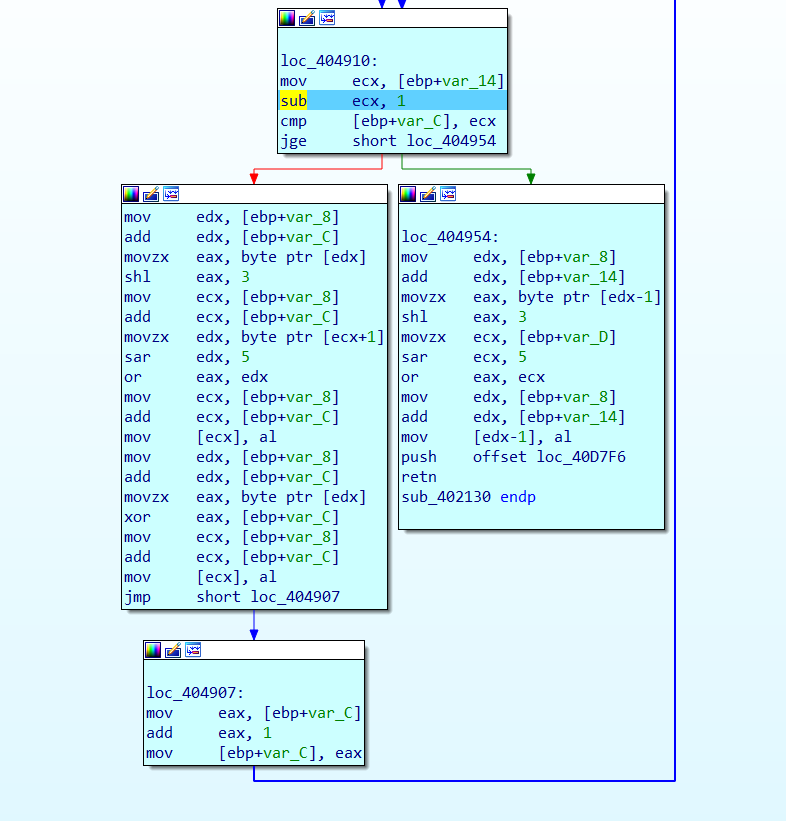
Task: Click group icon on block ending with jmp
Action: [x=171, y=194]
